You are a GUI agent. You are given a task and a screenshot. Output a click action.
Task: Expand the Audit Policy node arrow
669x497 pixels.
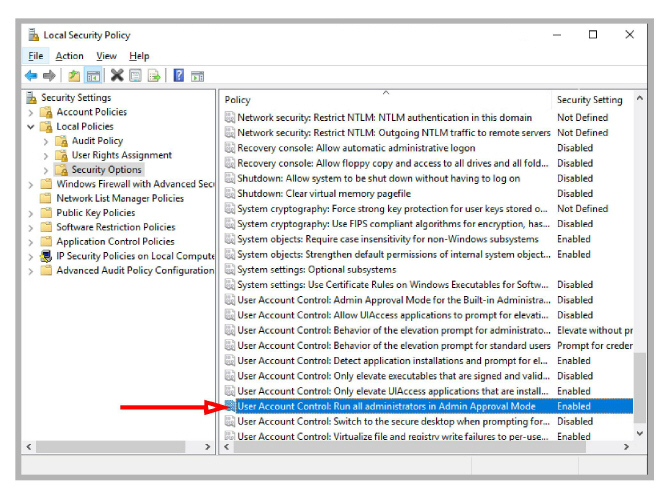(46, 141)
